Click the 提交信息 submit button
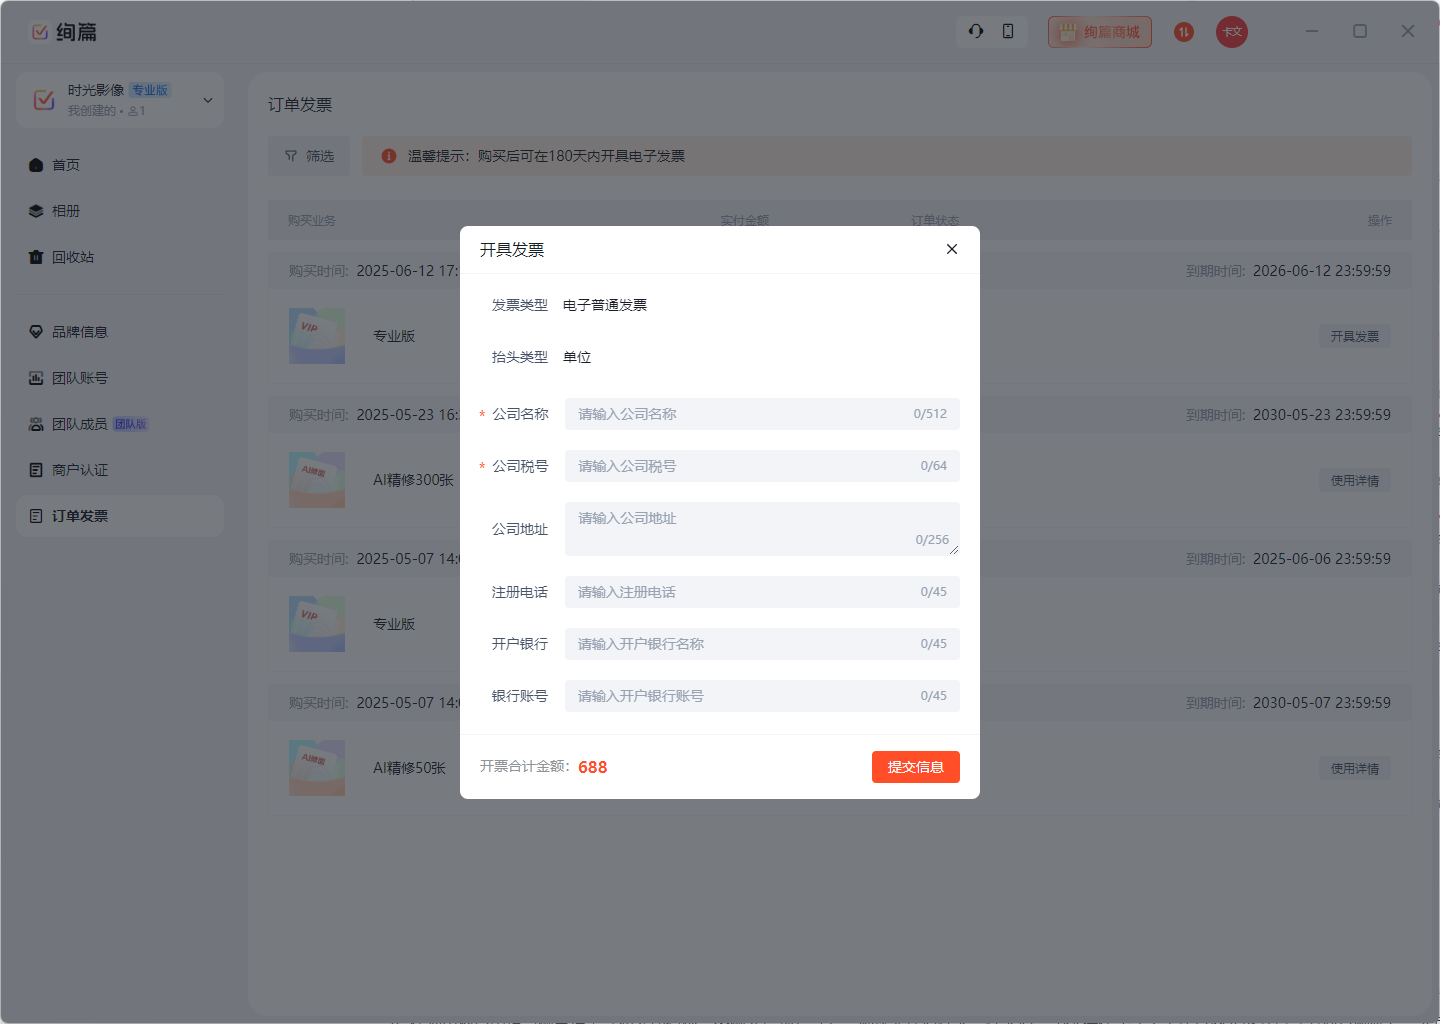This screenshot has height=1024, width=1440. pos(915,767)
